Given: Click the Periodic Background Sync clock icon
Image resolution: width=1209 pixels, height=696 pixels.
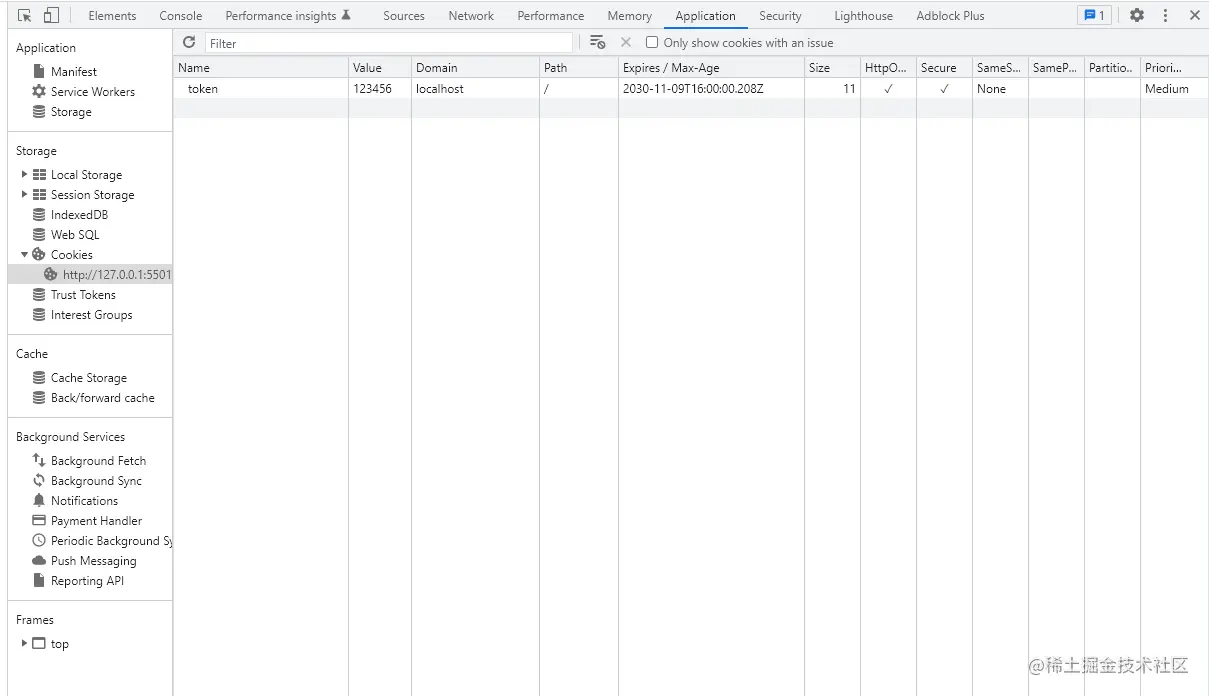Looking at the screenshot, I should pos(39,540).
